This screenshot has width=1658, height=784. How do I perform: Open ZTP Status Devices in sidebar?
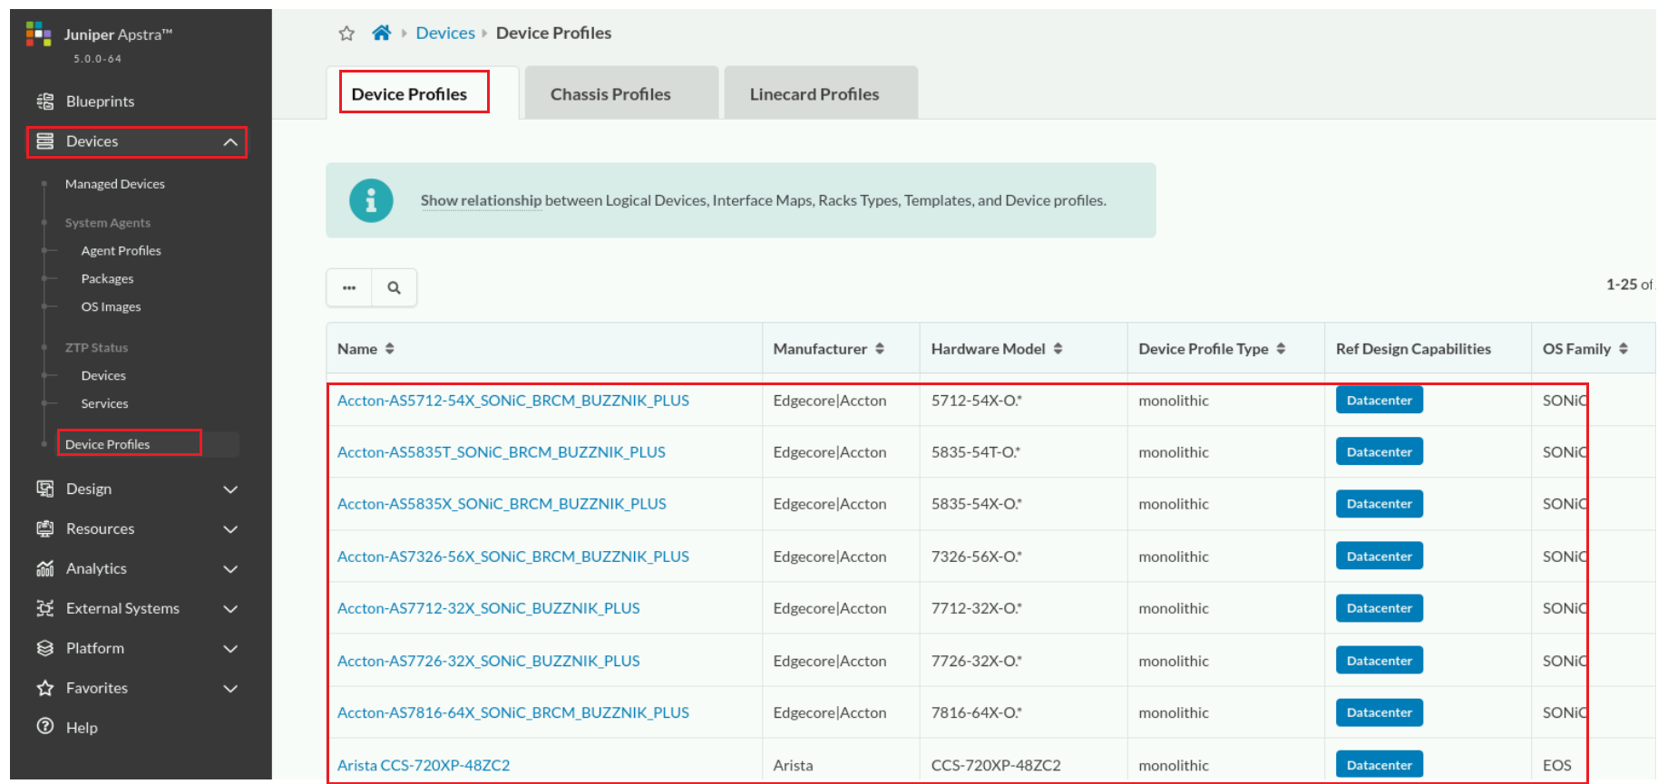[x=103, y=376]
